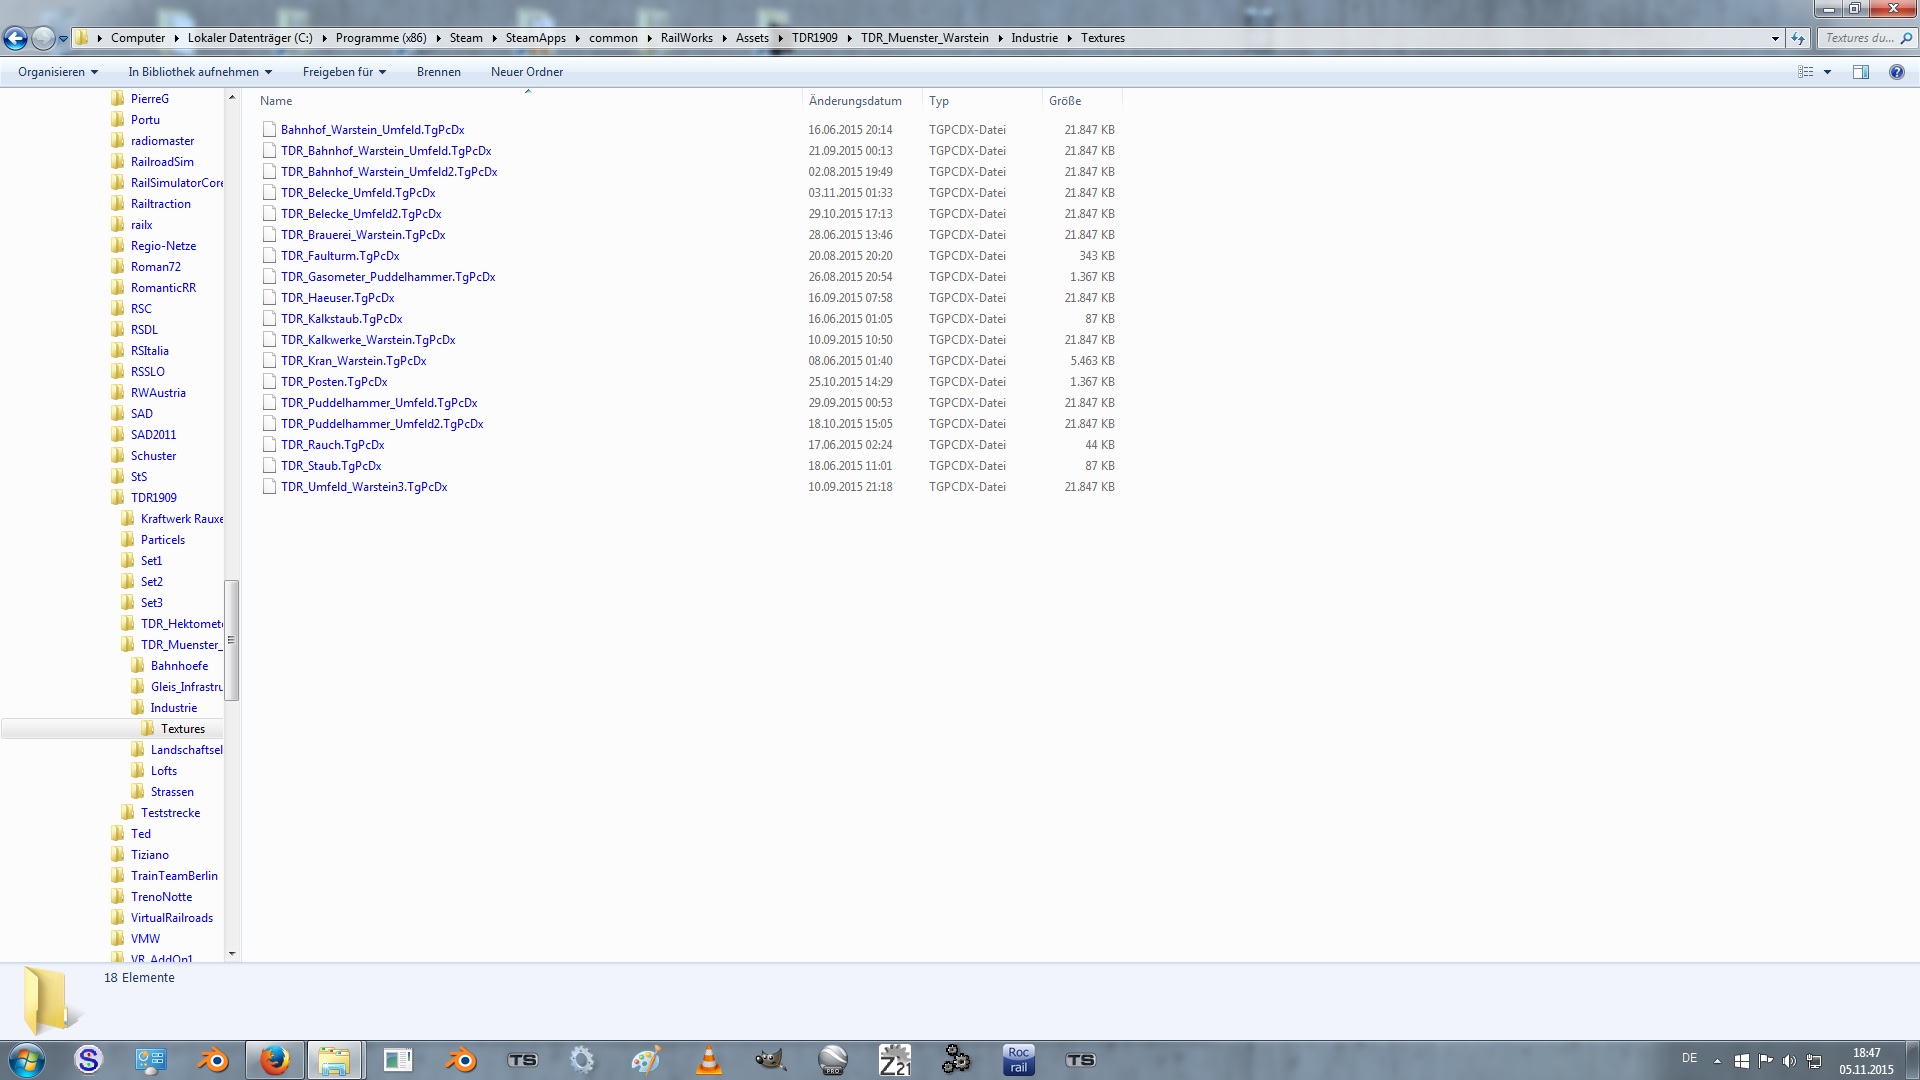Click the Help question mark icon
The height and width of the screenshot is (1080, 1920).
click(x=1896, y=72)
